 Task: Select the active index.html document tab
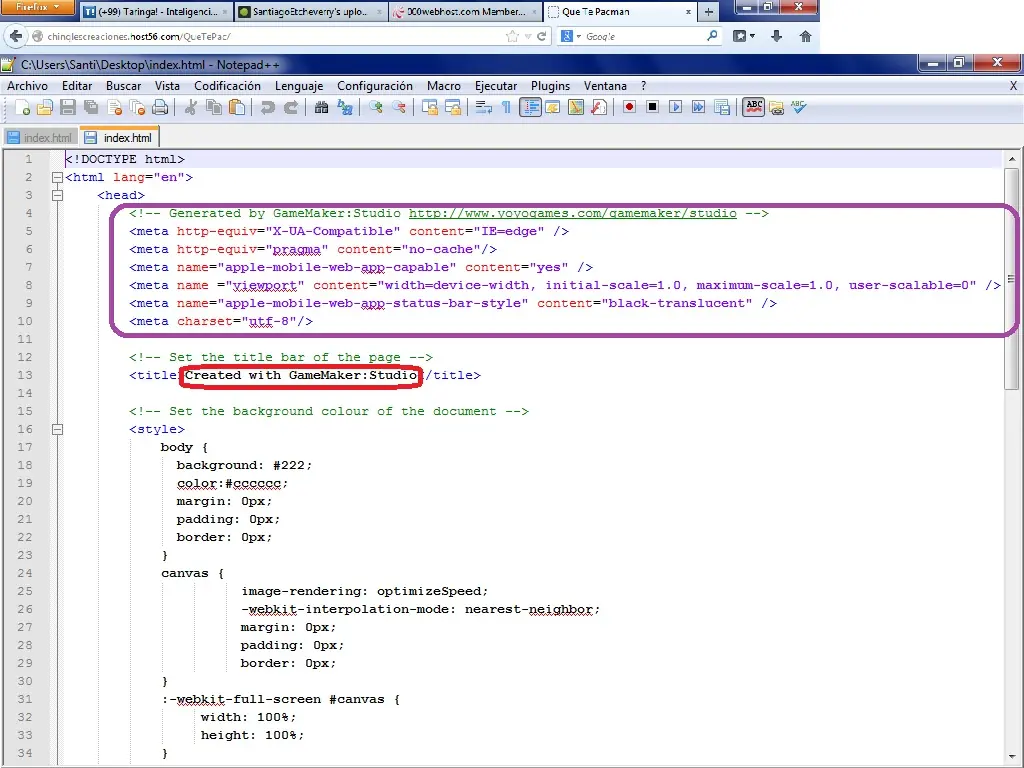click(x=119, y=137)
